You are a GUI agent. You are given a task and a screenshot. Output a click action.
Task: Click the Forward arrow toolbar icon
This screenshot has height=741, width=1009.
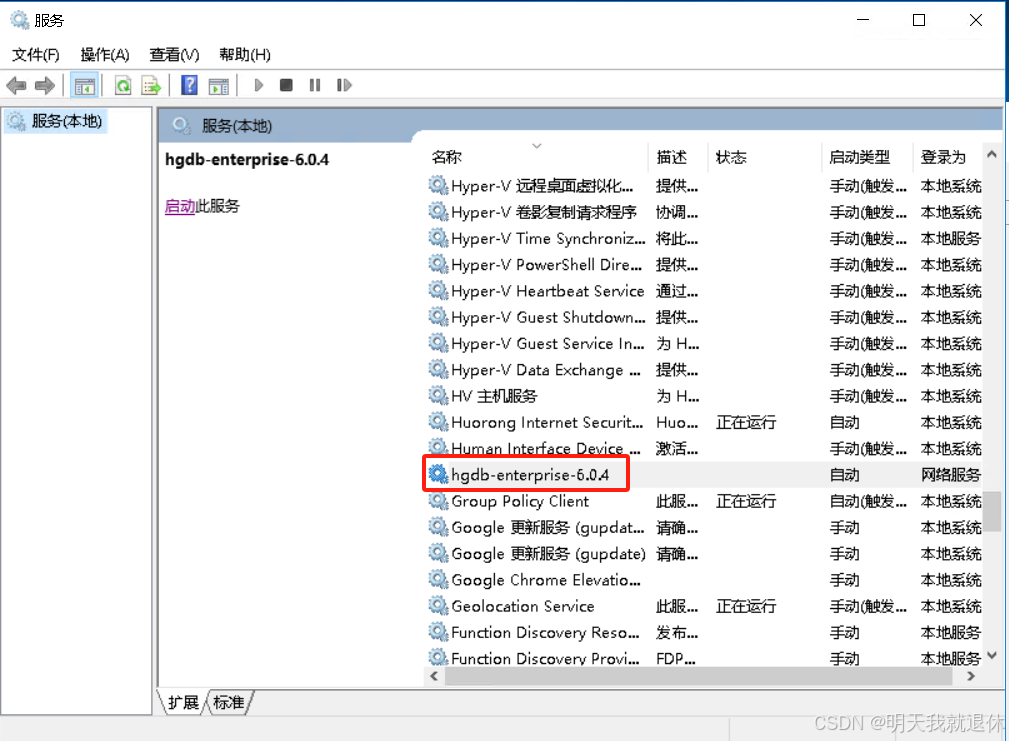pyautogui.click(x=44, y=85)
